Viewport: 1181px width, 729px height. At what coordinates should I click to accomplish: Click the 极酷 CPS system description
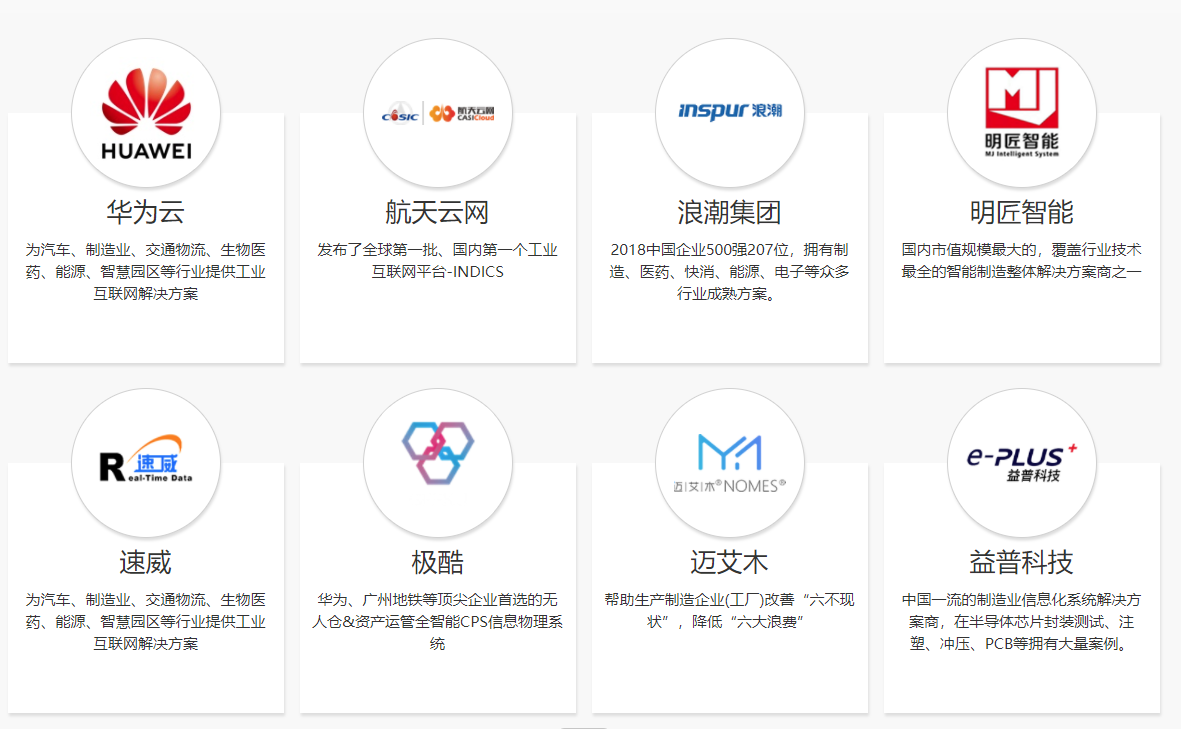438,621
